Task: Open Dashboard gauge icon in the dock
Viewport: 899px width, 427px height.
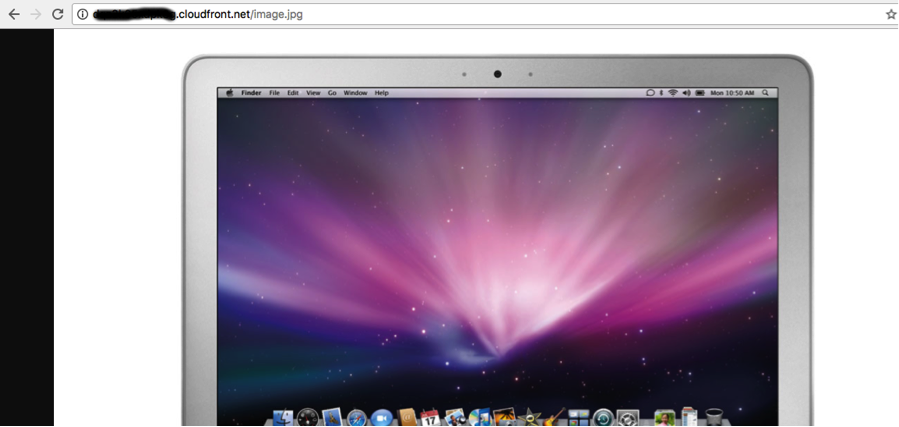Action: click(308, 417)
